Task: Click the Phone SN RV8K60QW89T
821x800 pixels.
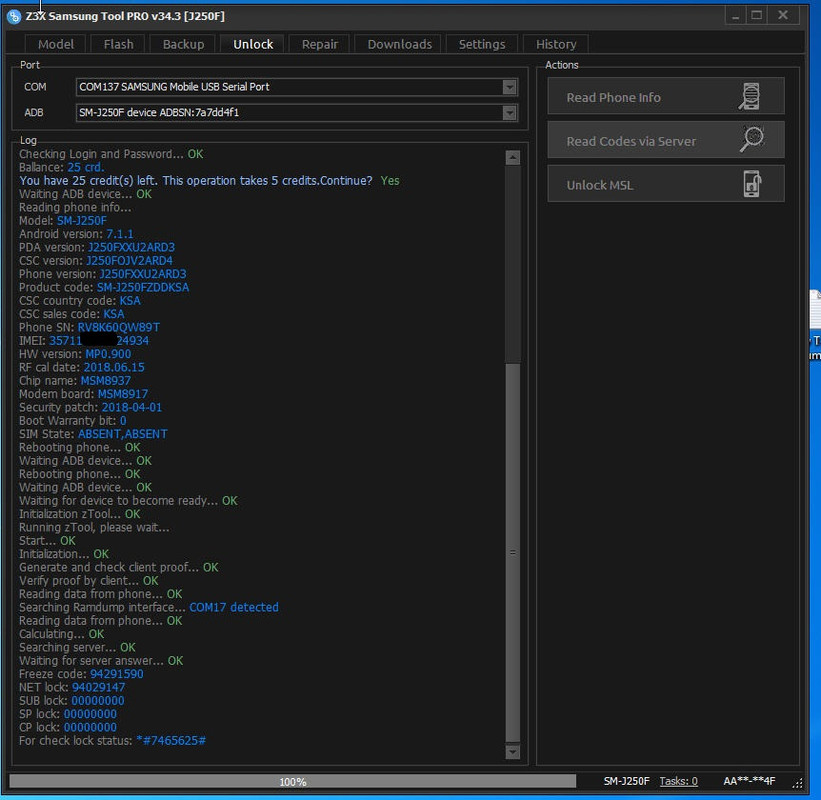Action: [118, 328]
